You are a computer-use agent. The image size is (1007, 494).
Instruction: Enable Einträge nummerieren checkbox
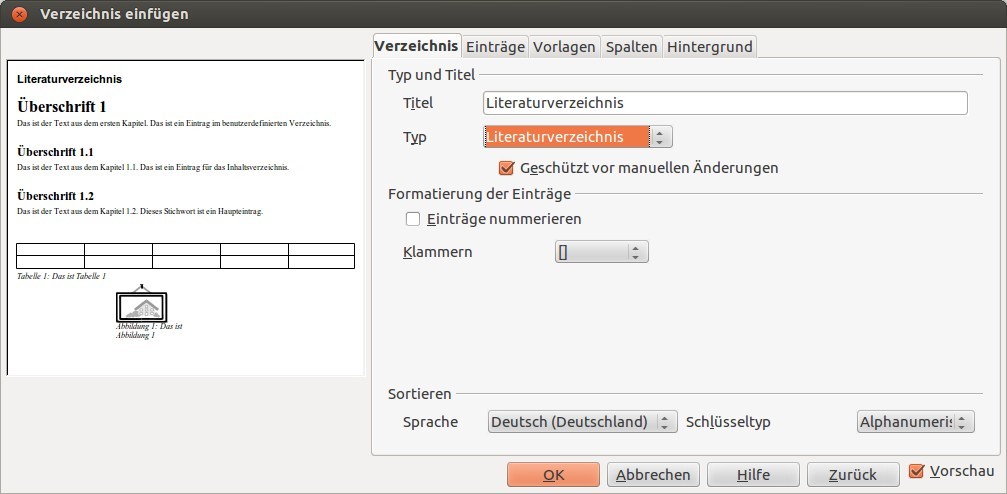[413, 219]
